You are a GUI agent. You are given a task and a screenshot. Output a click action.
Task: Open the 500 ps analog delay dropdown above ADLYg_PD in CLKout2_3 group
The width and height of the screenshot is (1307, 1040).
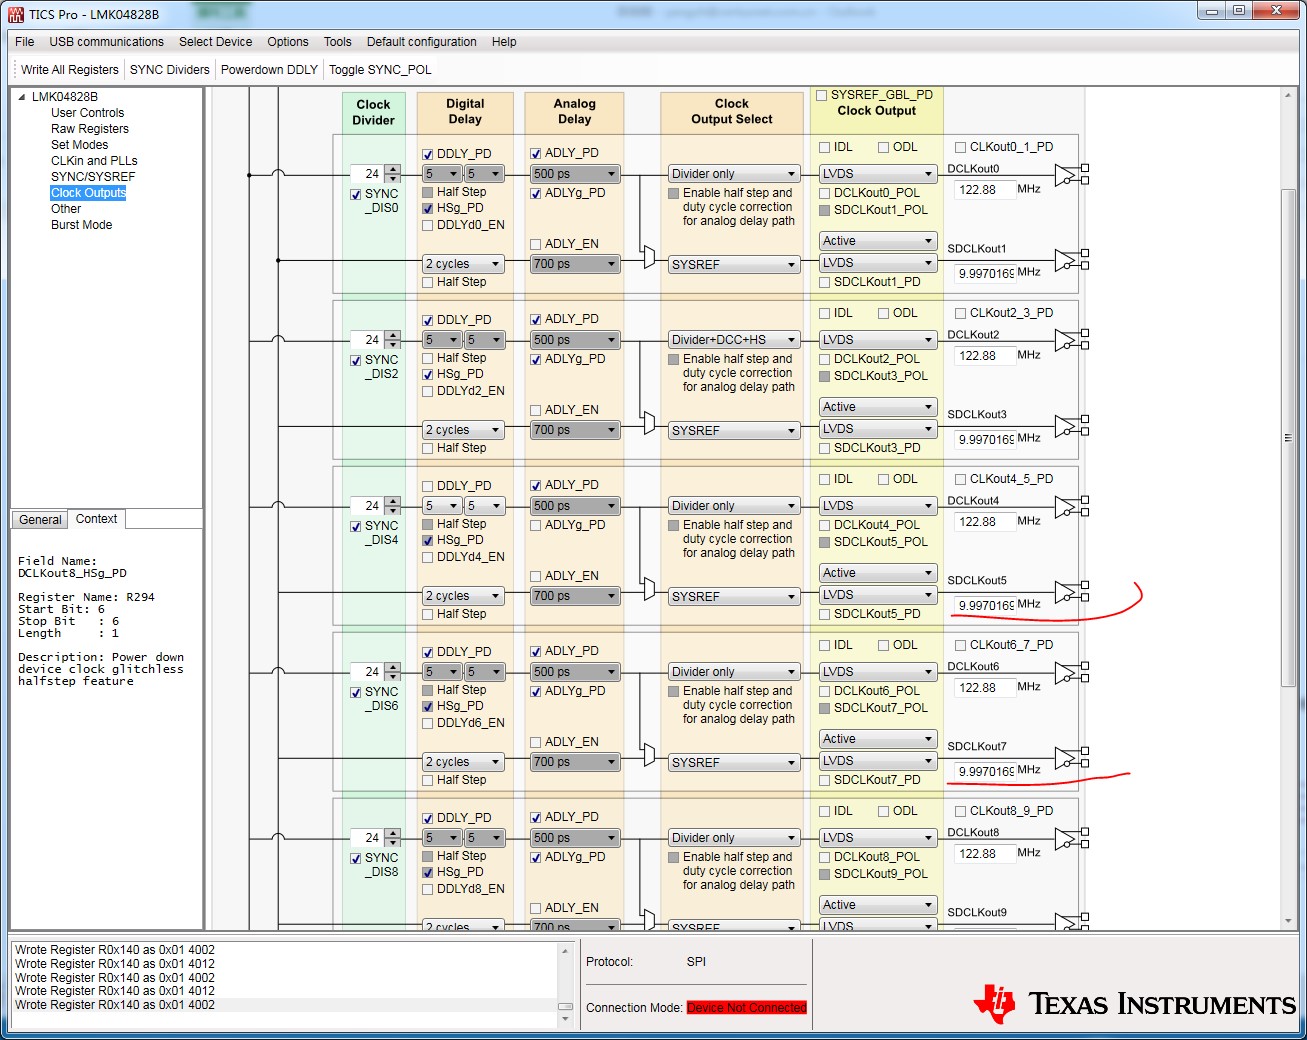point(574,340)
